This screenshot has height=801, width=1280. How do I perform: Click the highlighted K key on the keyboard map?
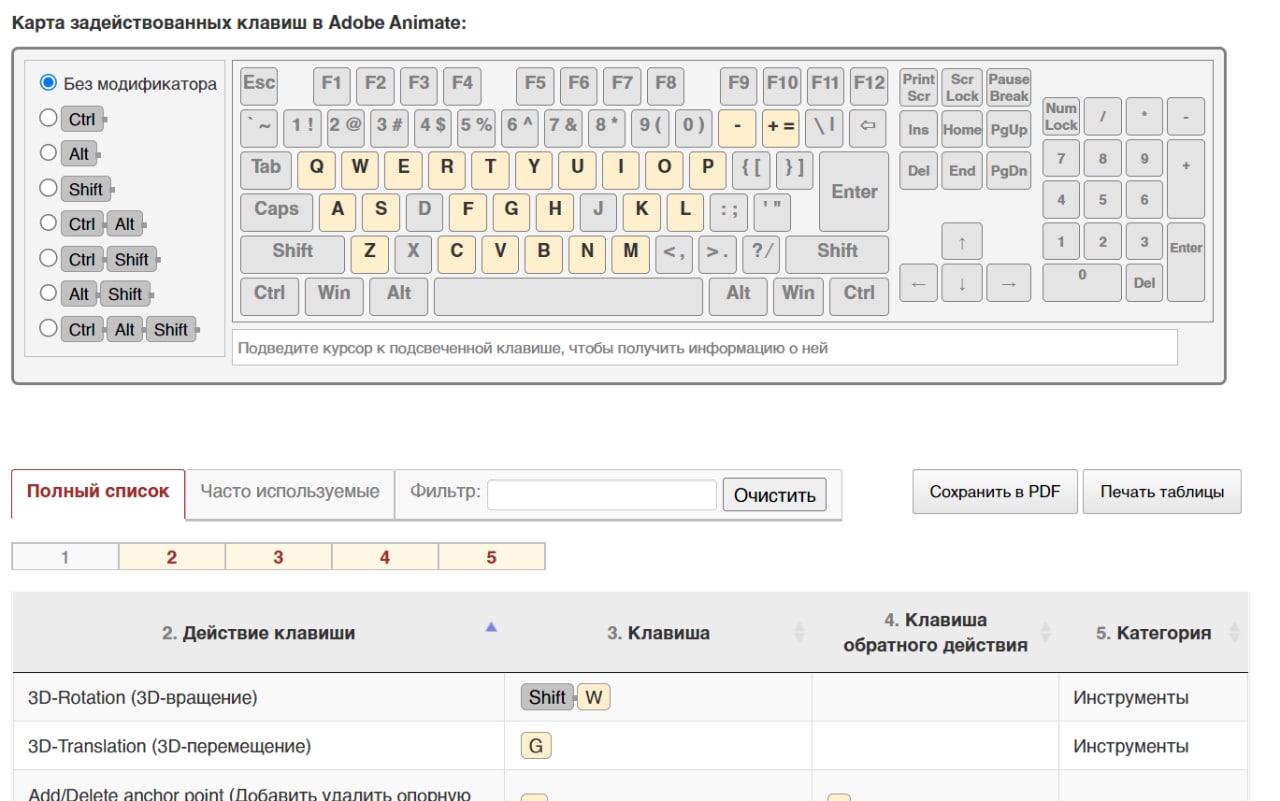tap(642, 211)
